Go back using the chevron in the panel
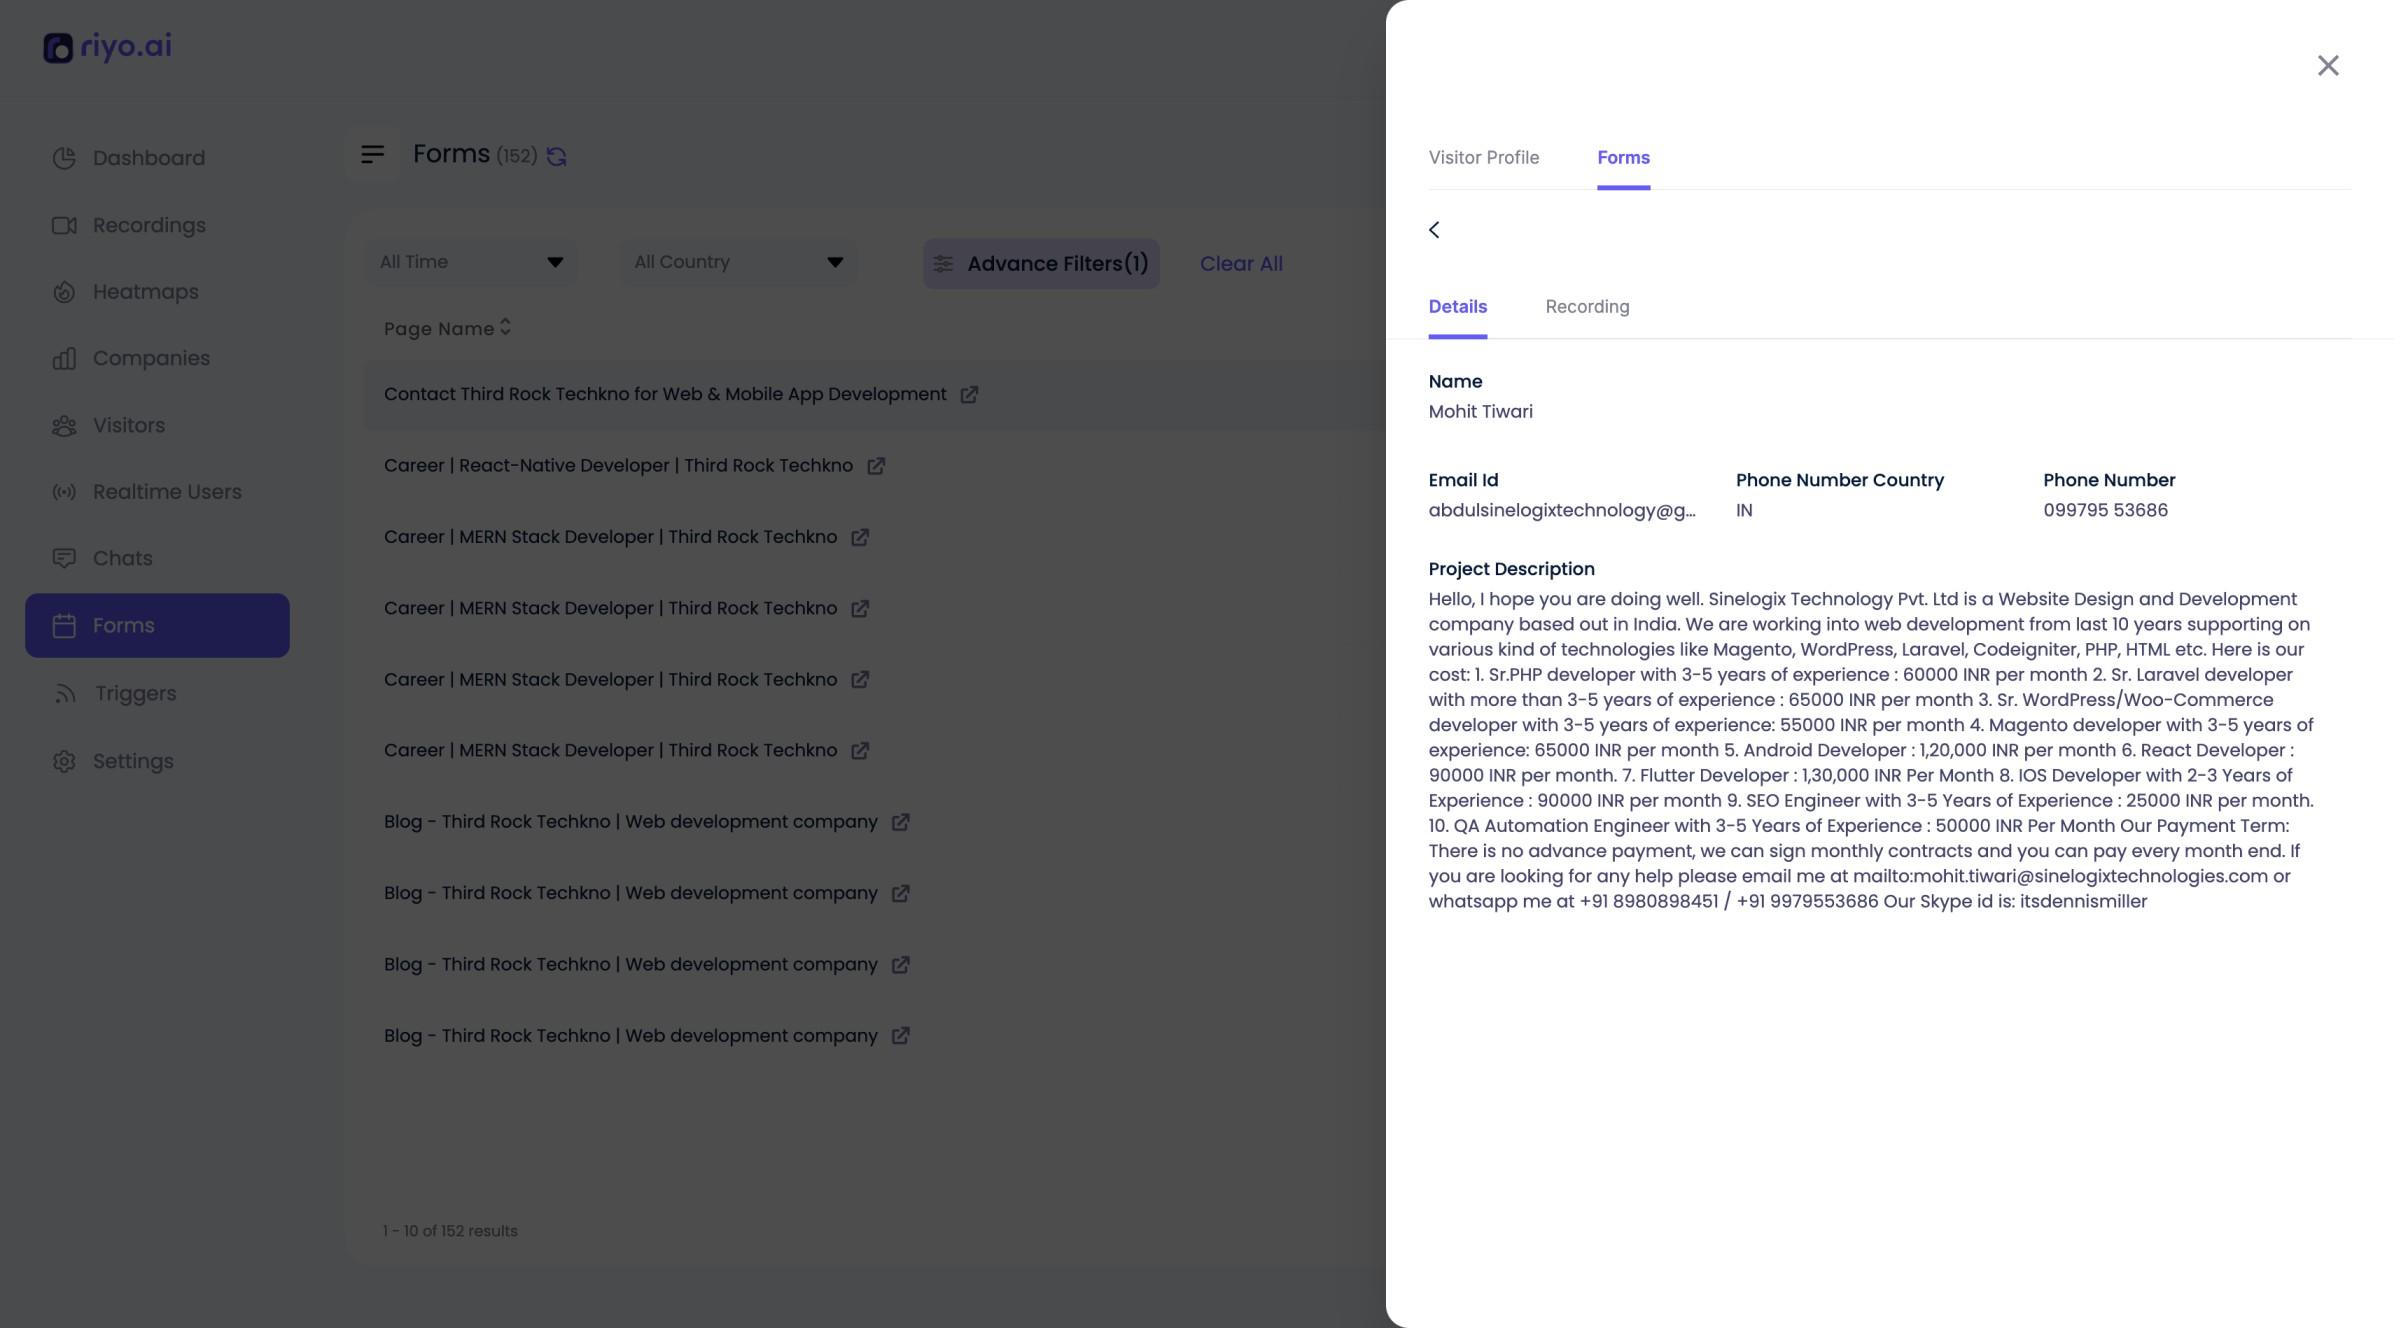Screen dimensions: 2394x1328 pyautogui.click(x=1435, y=229)
